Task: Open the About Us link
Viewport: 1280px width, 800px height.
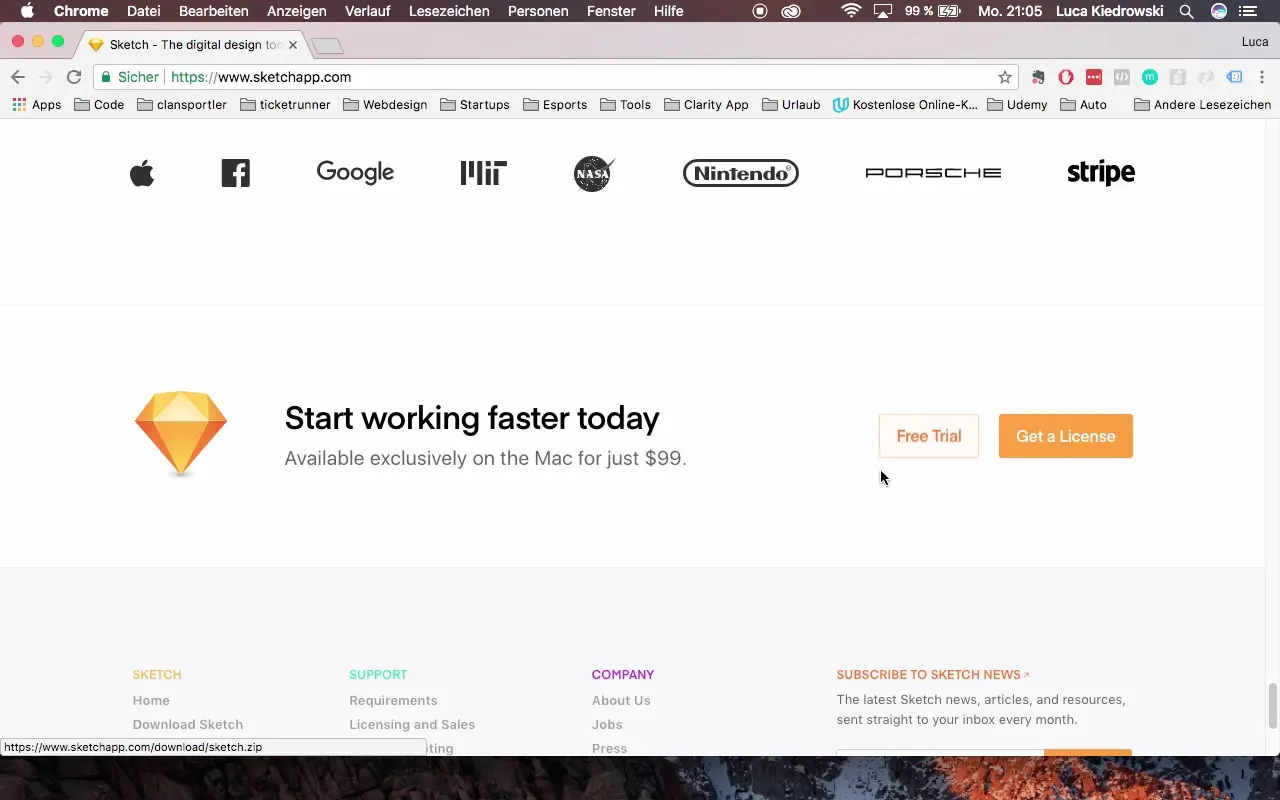Action: (x=621, y=700)
